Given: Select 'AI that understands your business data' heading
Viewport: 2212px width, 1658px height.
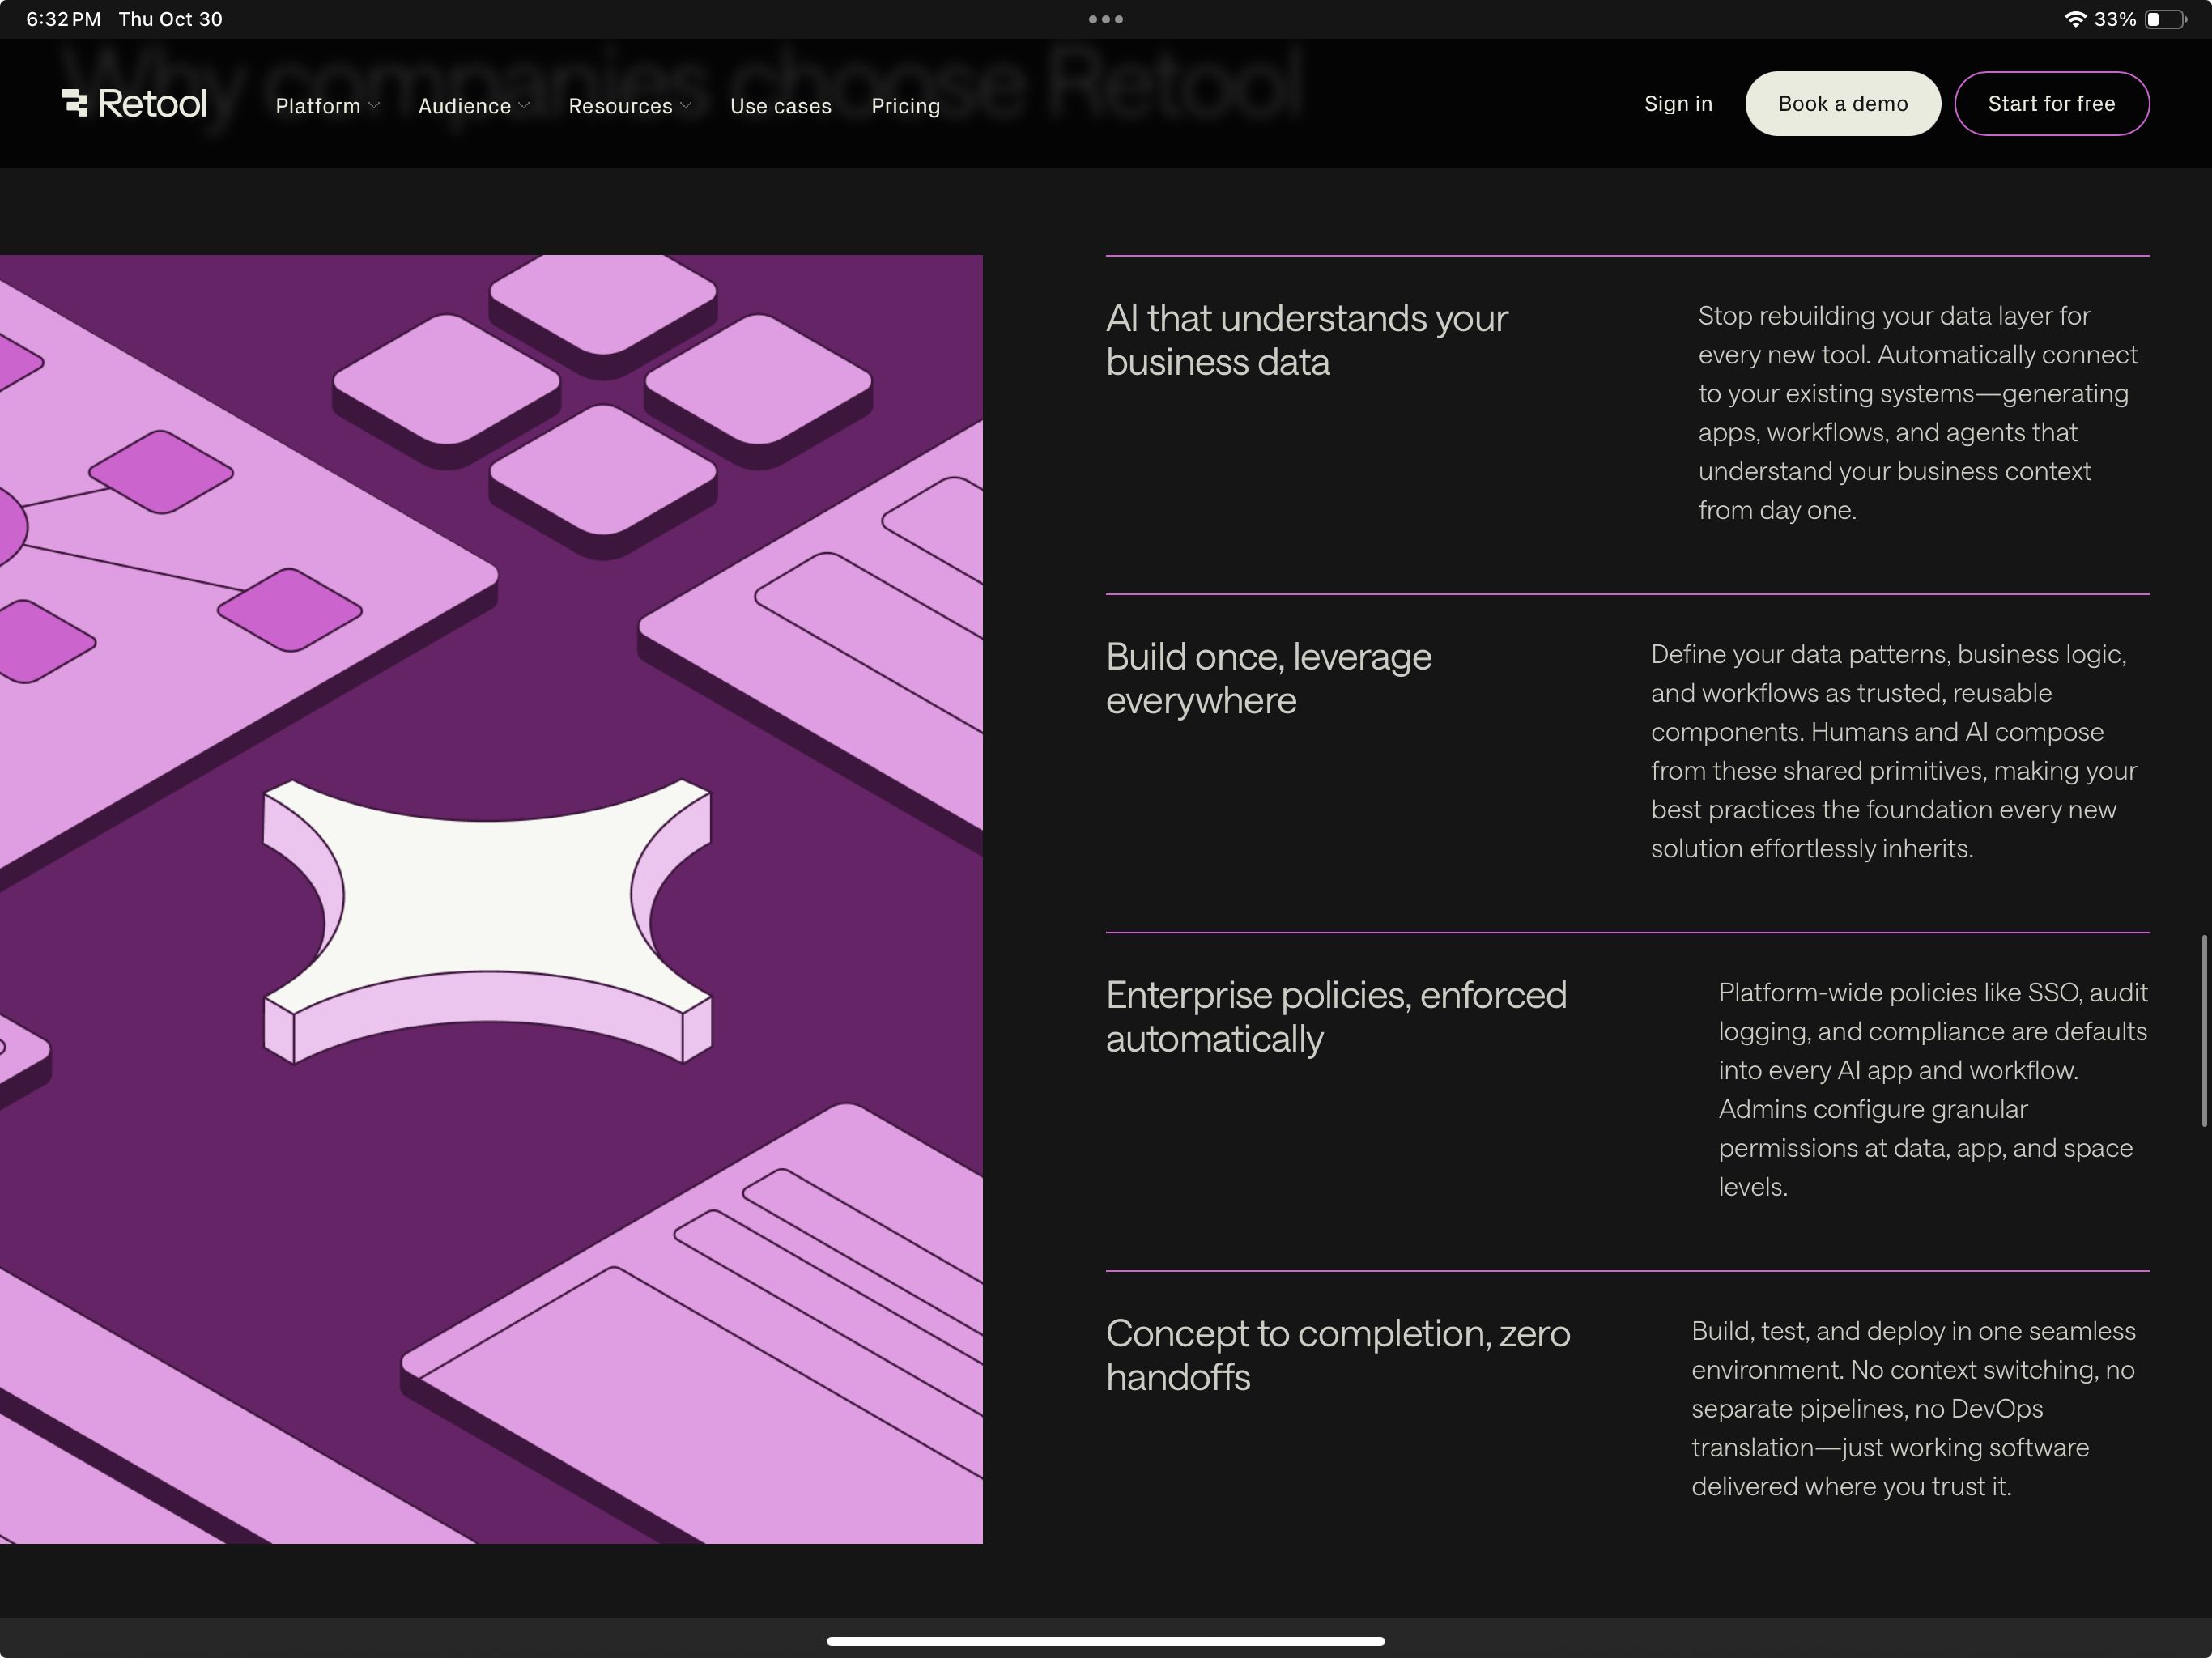Looking at the screenshot, I should pos(1306,340).
